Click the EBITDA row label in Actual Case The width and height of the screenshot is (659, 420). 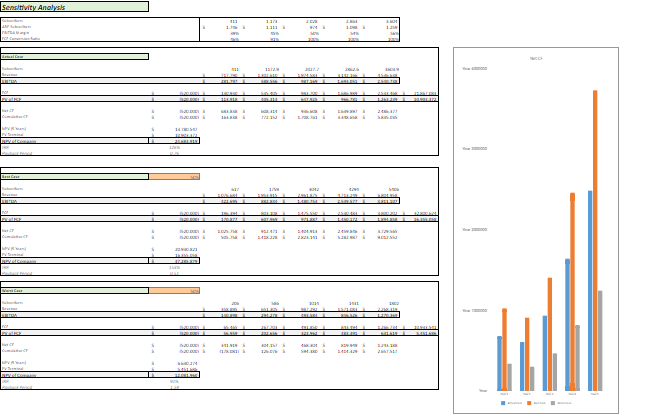click(12, 80)
